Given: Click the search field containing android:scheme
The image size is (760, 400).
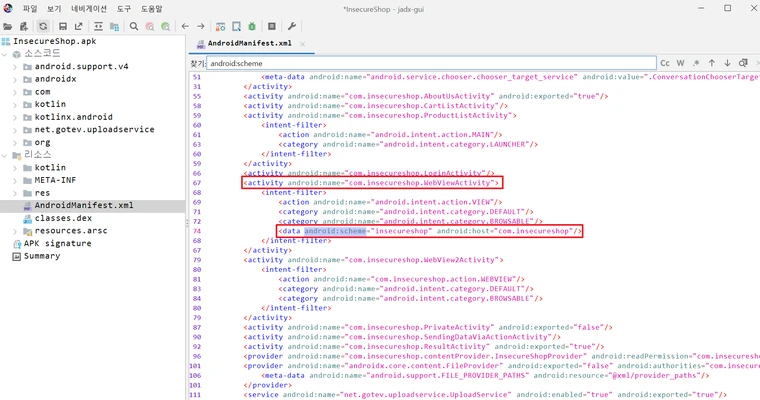Looking at the screenshot, I should 431,63.
